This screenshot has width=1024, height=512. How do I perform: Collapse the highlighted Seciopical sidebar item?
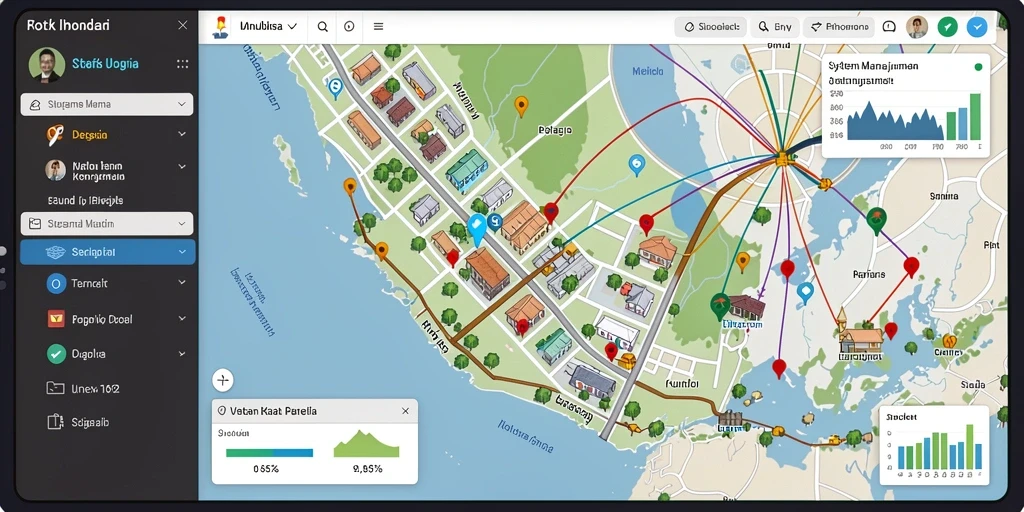tap(108, 252)
